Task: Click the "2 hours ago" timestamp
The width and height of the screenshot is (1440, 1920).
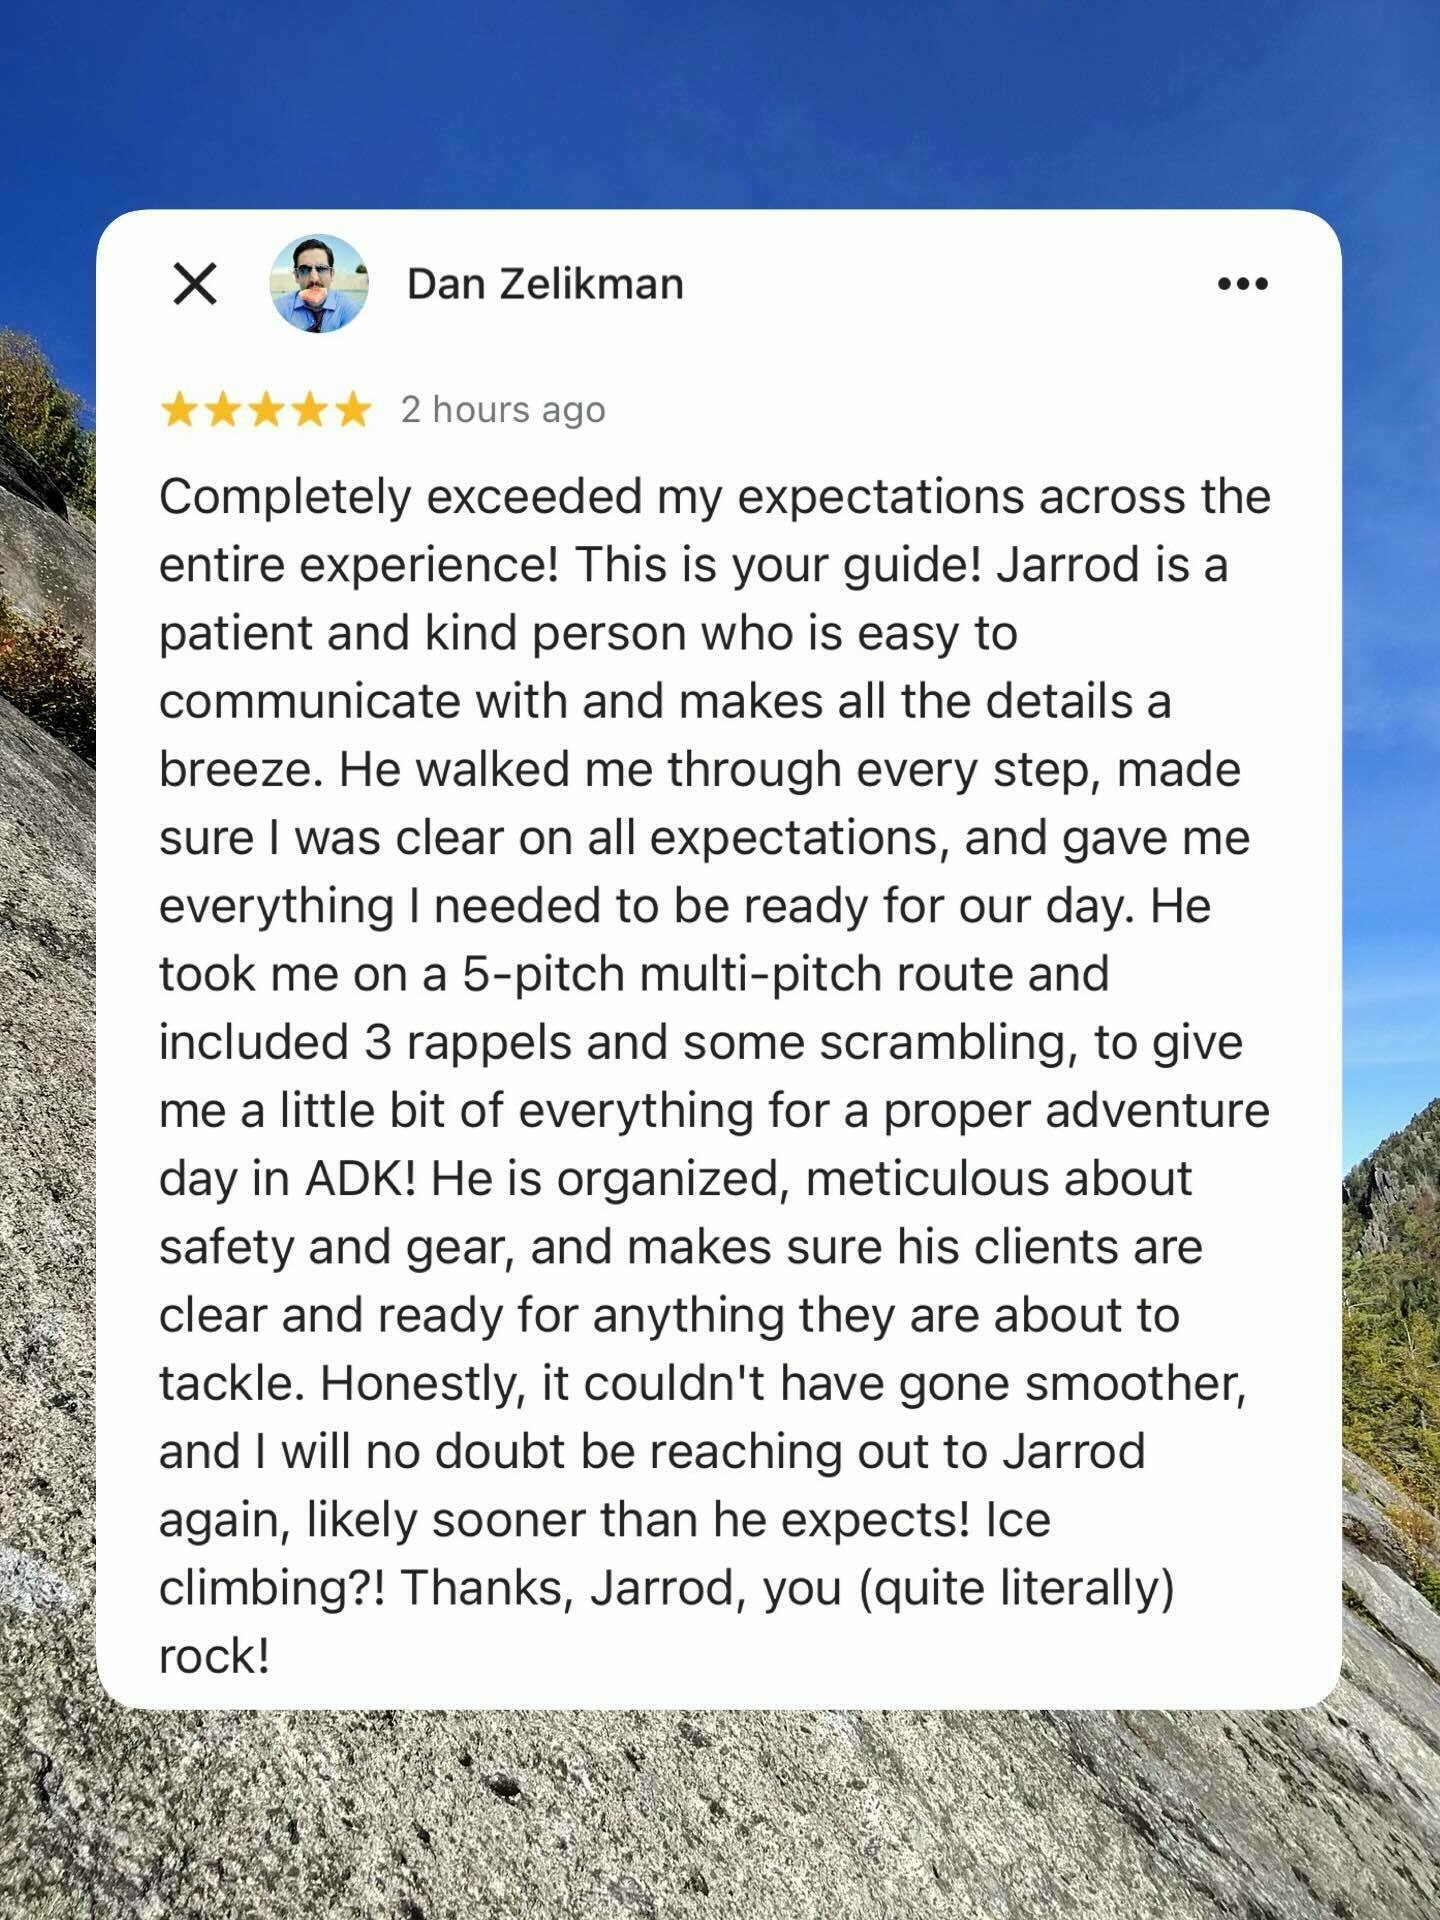Action: [x=503, y=410]
